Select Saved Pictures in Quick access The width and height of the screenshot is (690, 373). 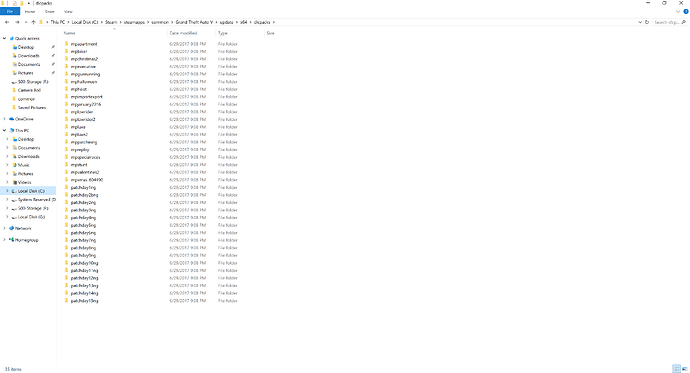pos(32,107)
